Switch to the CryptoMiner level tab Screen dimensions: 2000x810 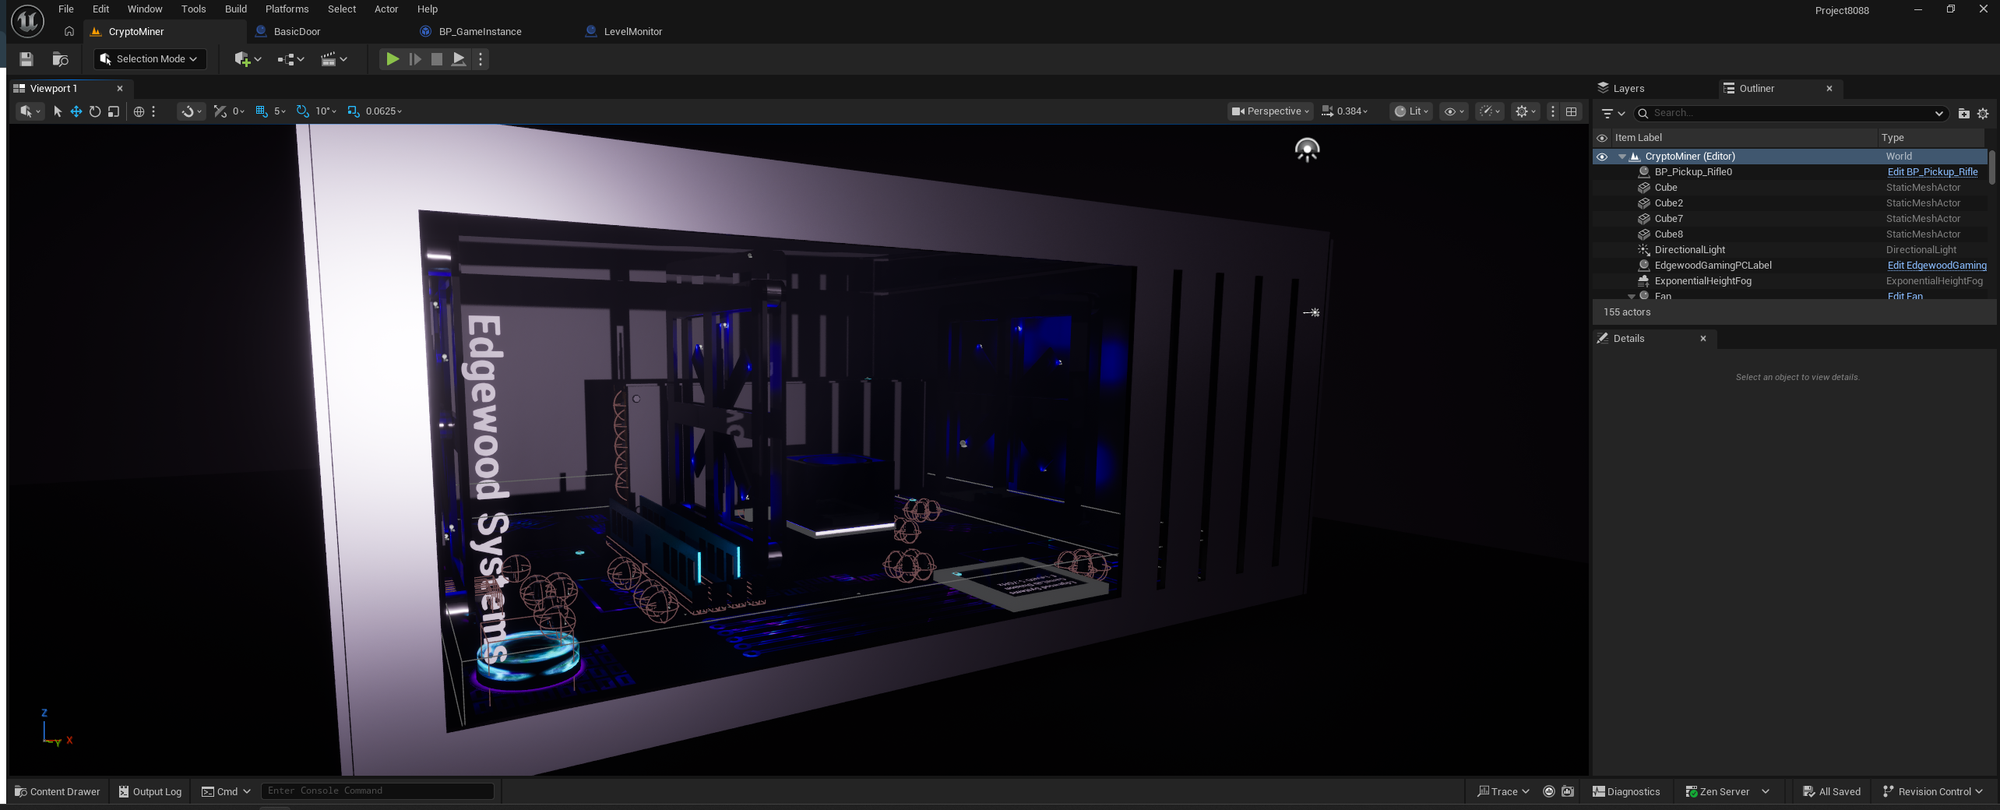136,31
